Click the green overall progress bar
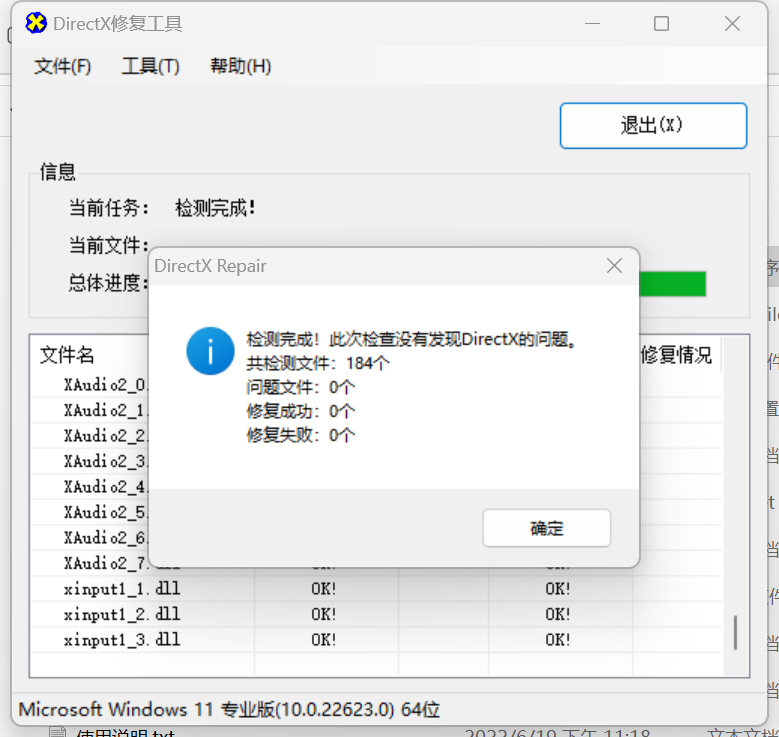 point(672,284)
